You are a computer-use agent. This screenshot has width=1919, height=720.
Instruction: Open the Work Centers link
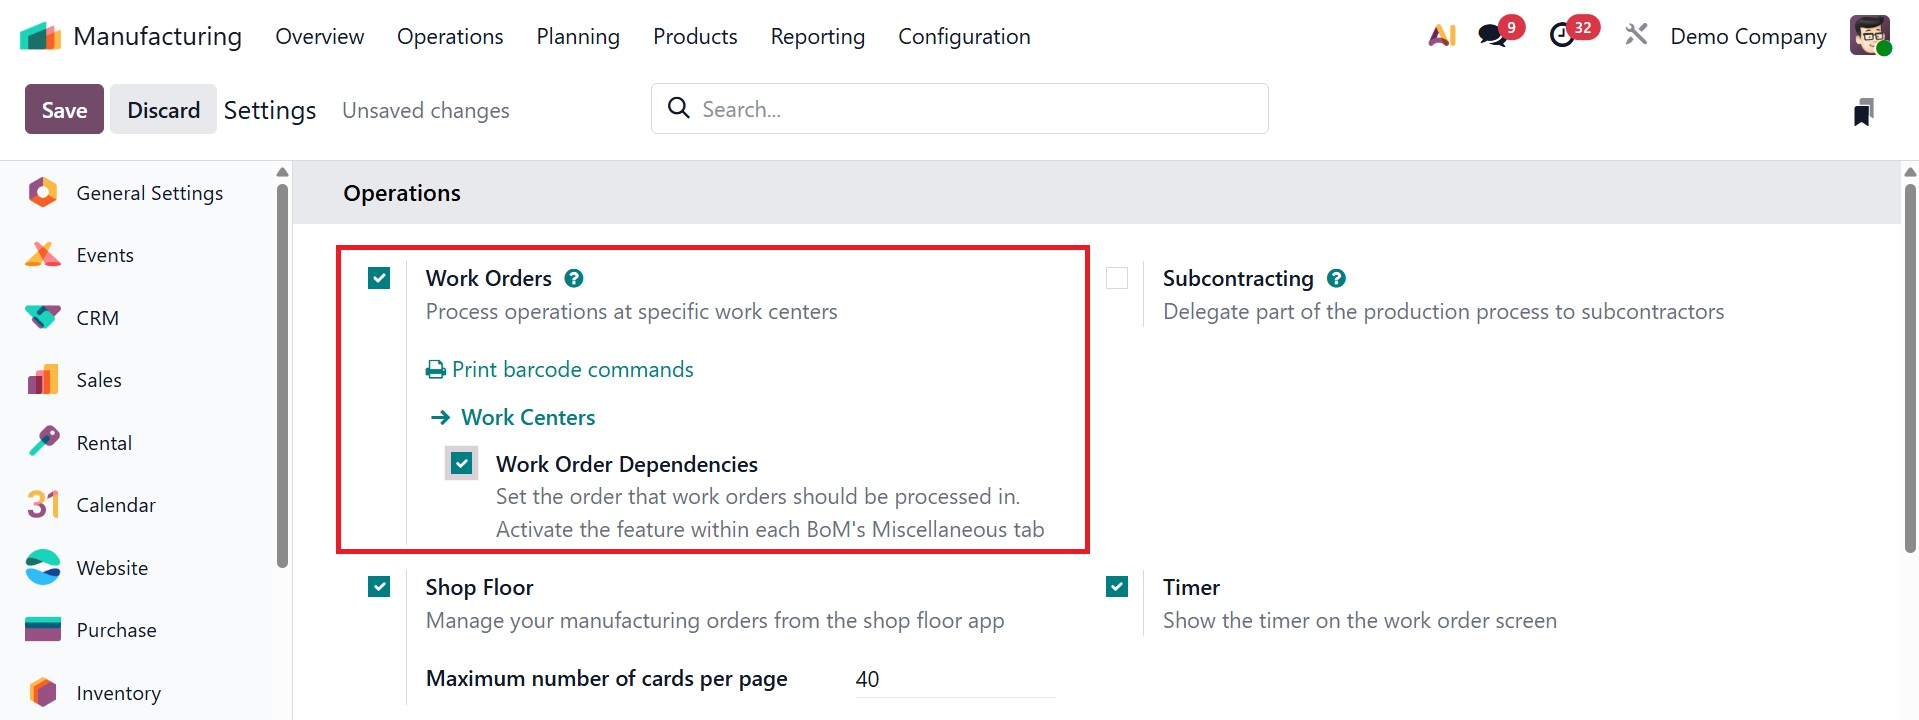coord(527,417)
